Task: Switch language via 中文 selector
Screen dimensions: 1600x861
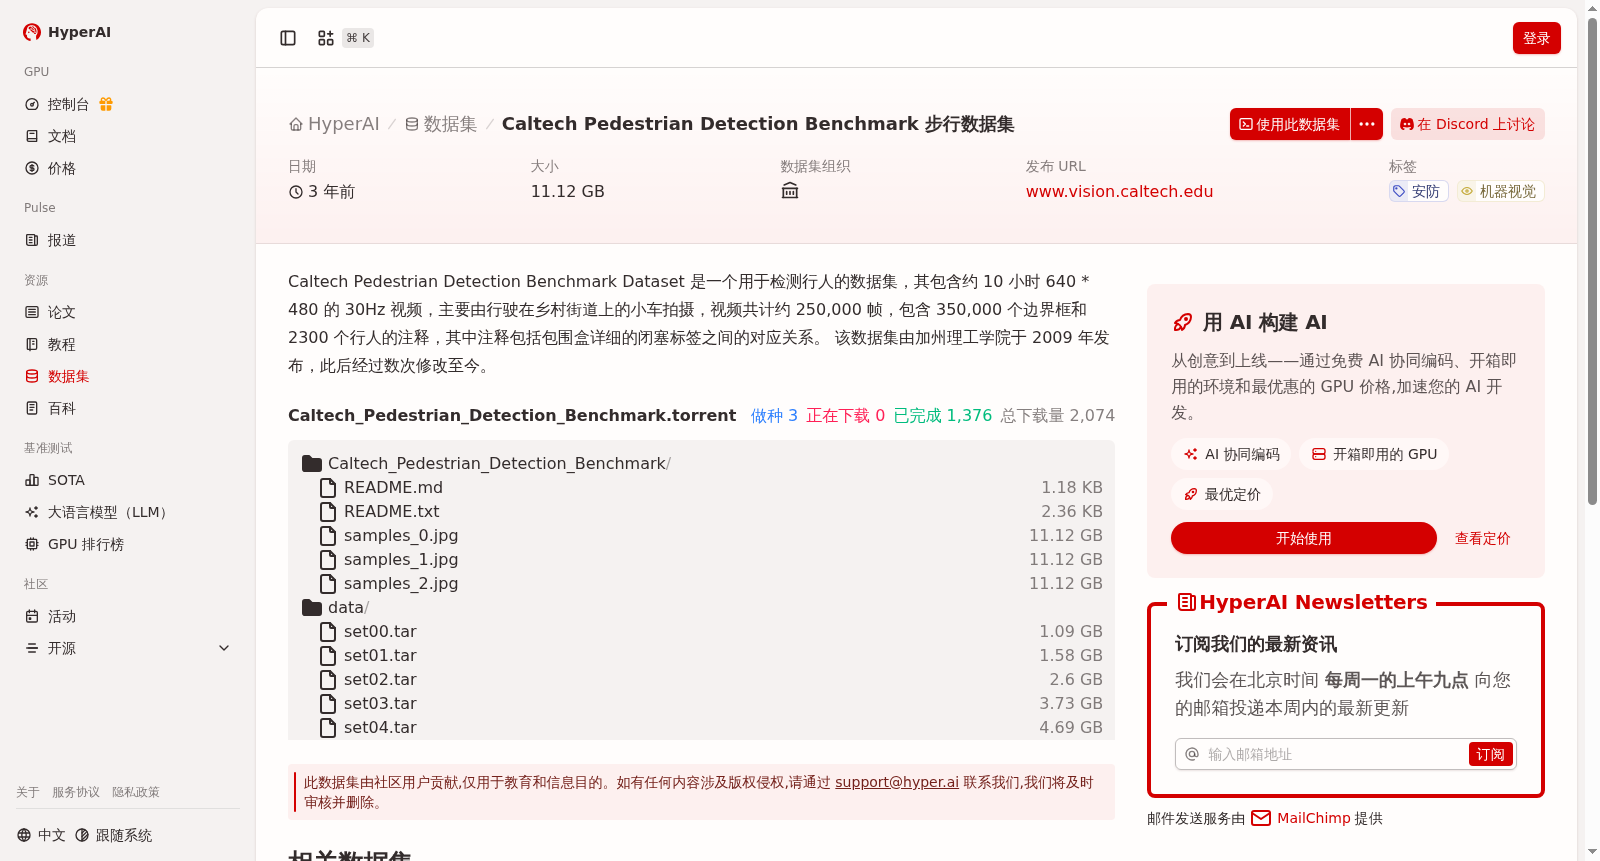Action: coord(41,835)
